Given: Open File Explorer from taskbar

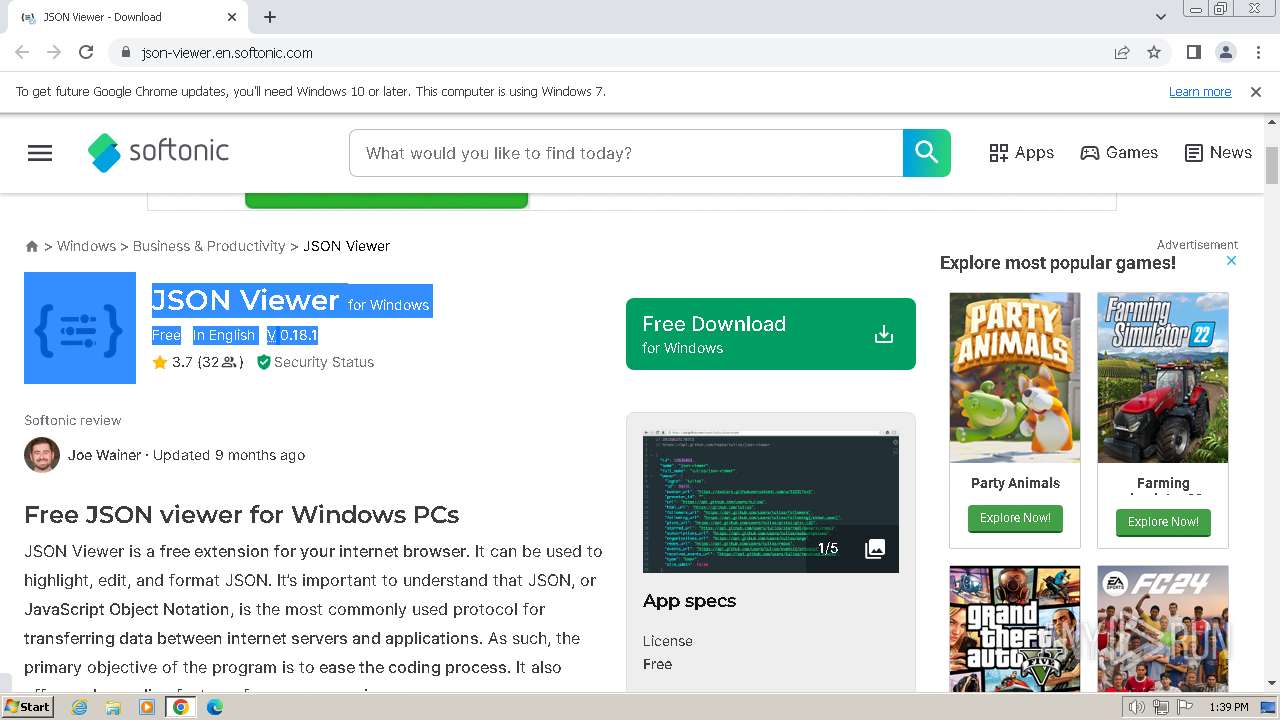Looking at the screenshot, I should [x=113, y=707].
